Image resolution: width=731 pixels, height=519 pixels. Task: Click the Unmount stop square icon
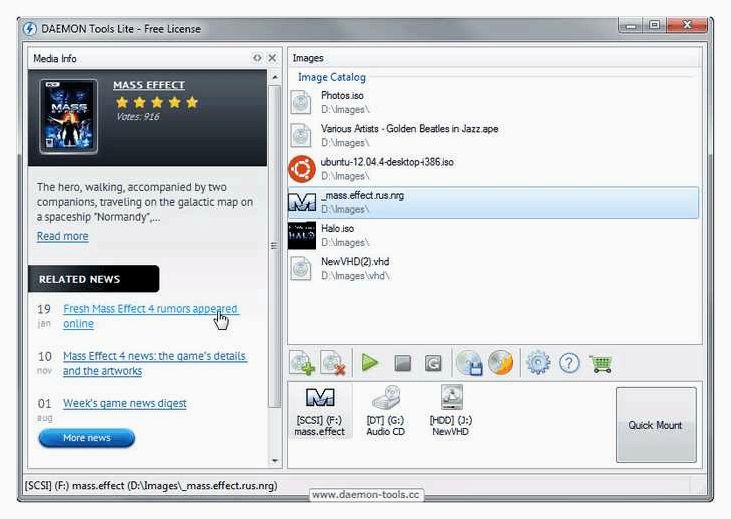(402, 363)
